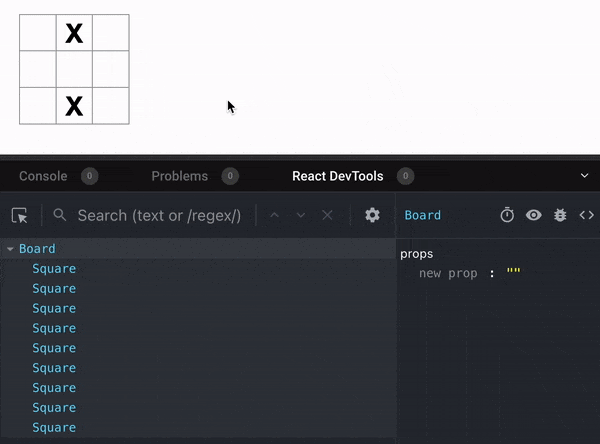Select the React DevTools tab

[x=337, y=176]
